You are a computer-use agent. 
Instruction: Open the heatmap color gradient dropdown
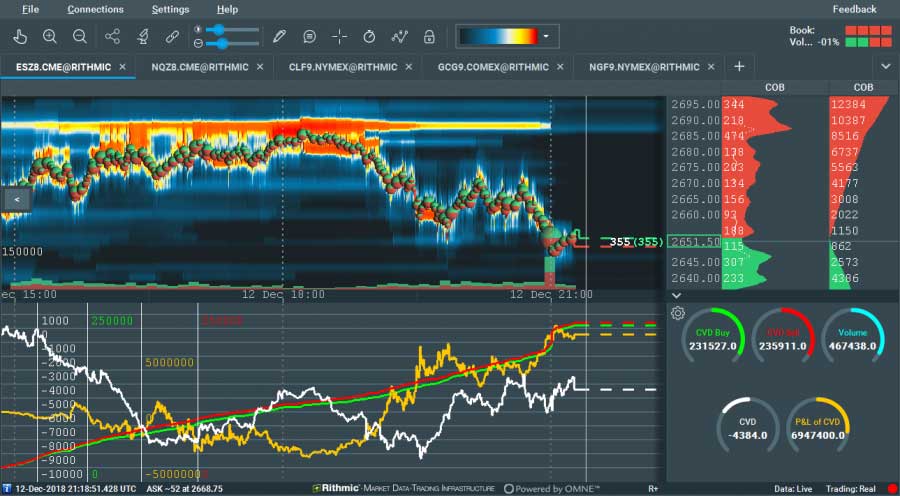[546, 37]
